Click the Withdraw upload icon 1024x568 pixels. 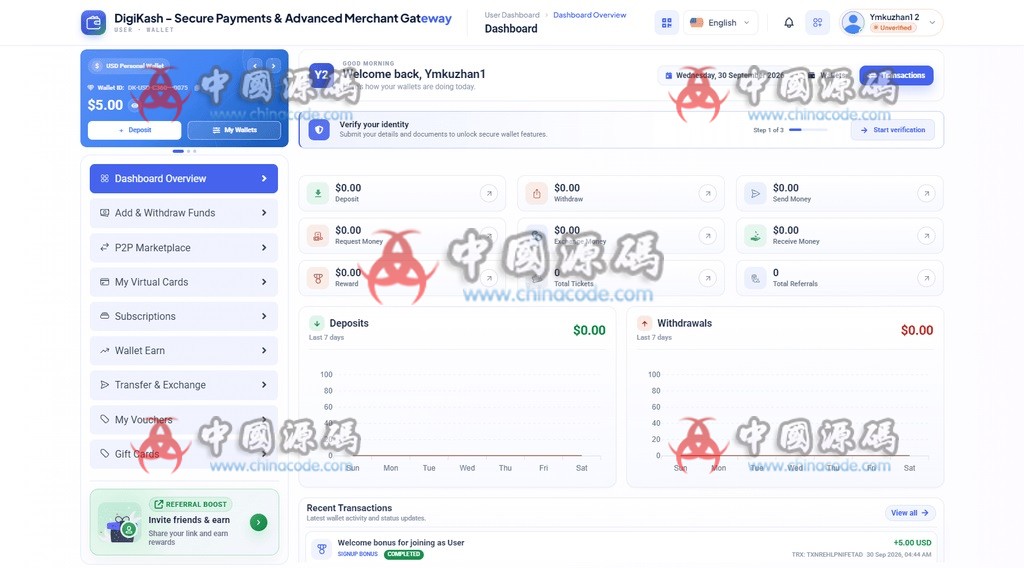tap(536, 193)
